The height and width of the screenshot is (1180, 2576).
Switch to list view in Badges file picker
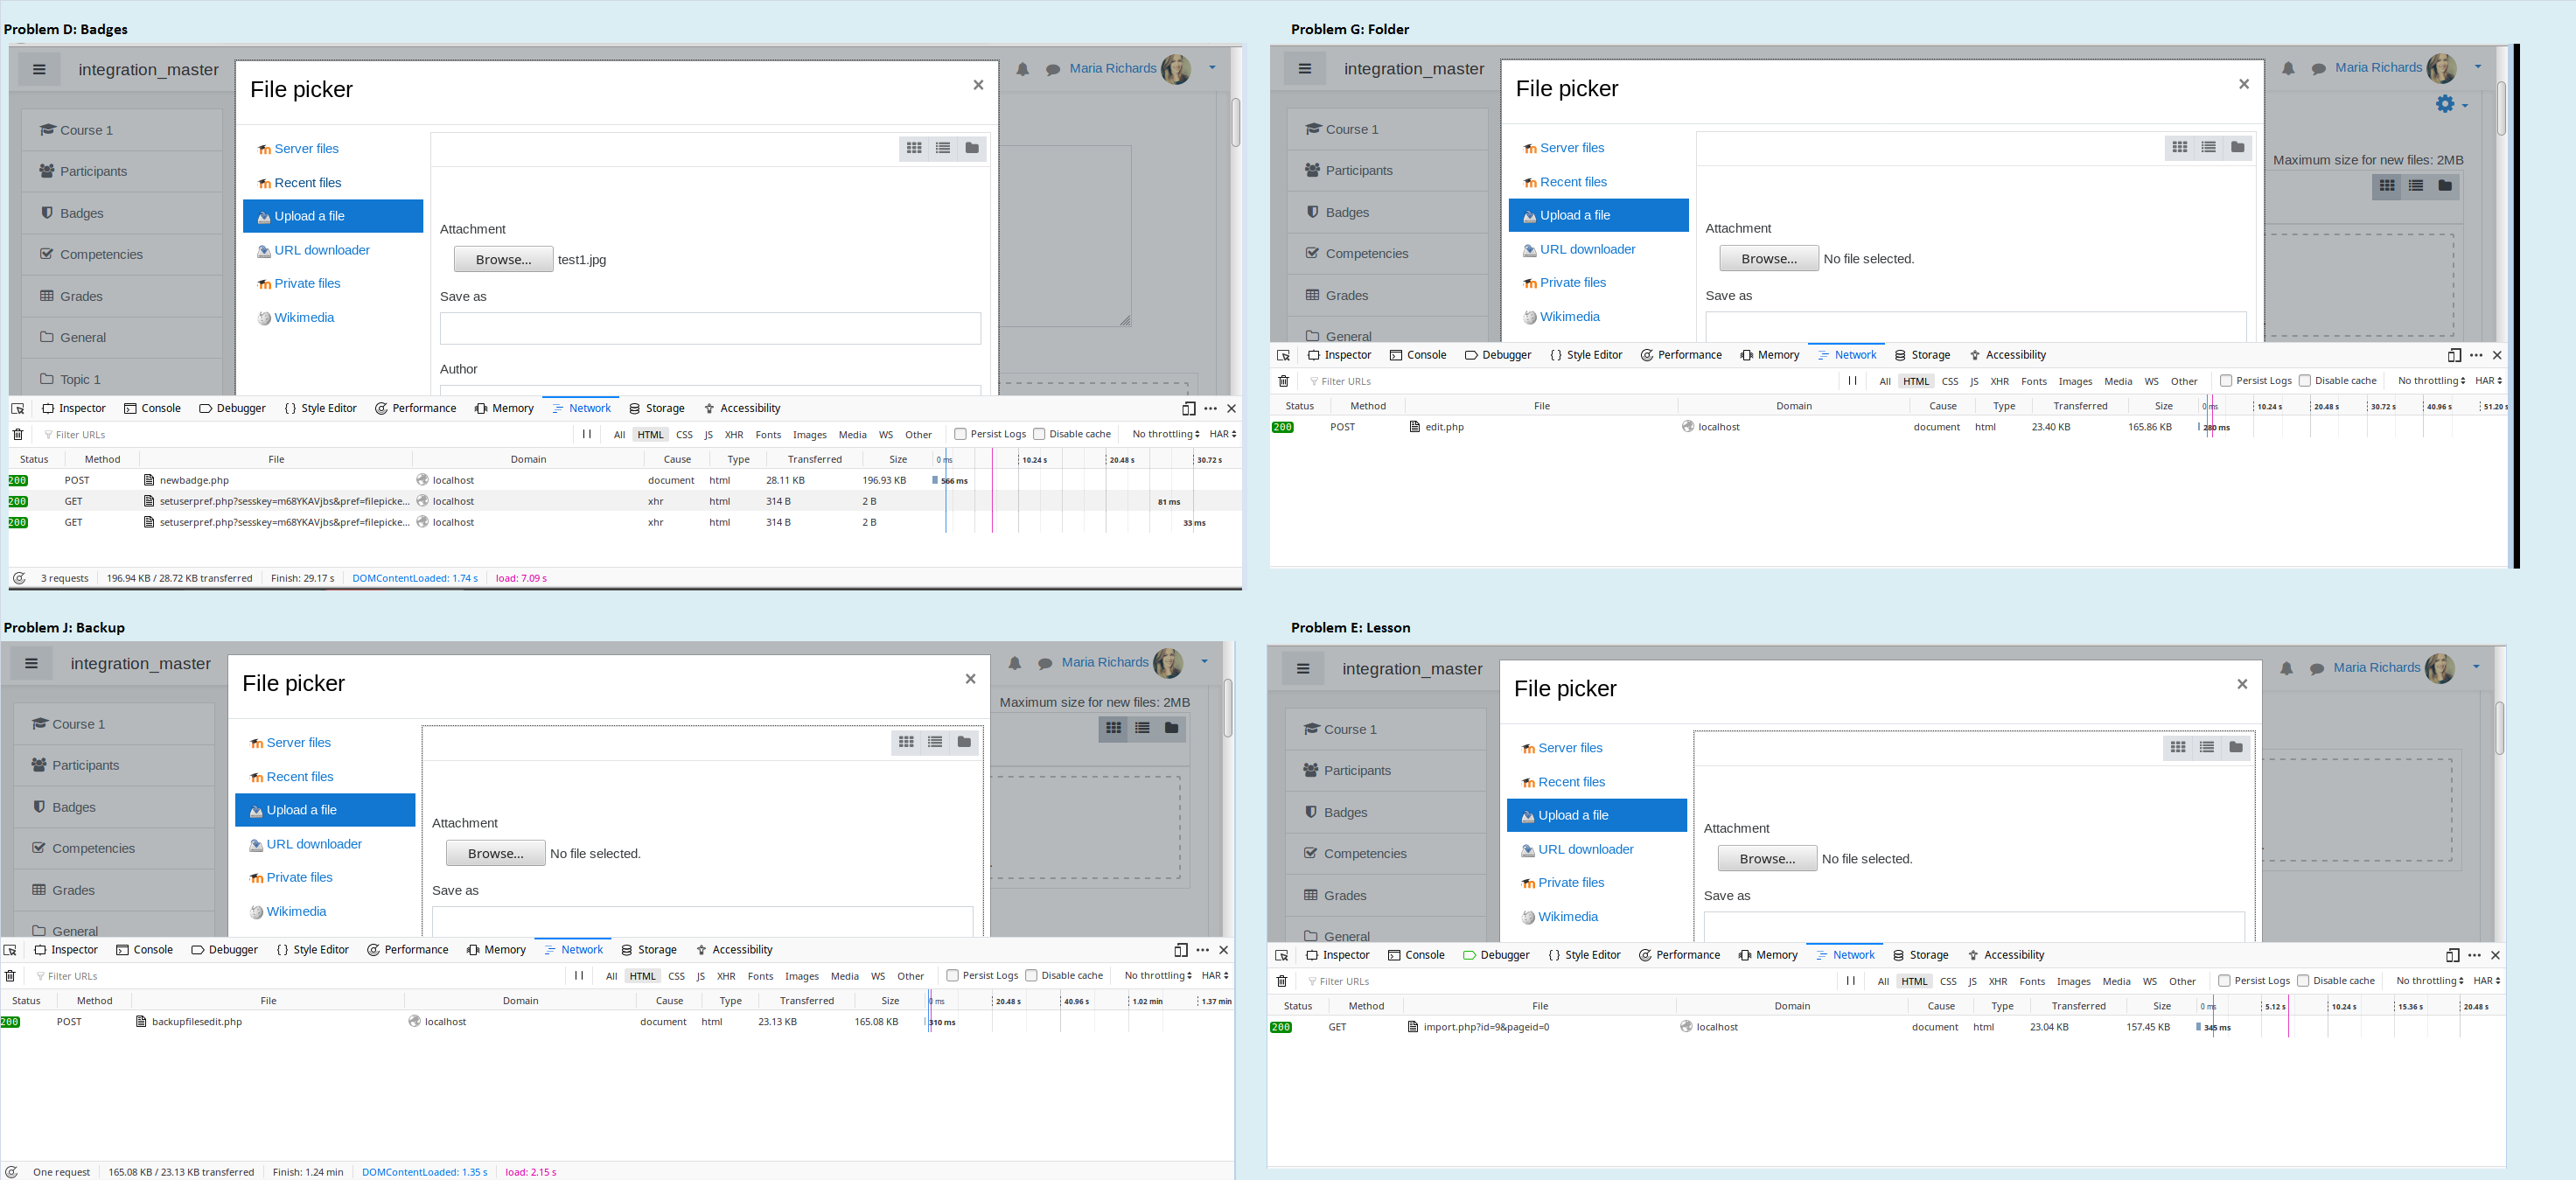[x=943, y=148]
